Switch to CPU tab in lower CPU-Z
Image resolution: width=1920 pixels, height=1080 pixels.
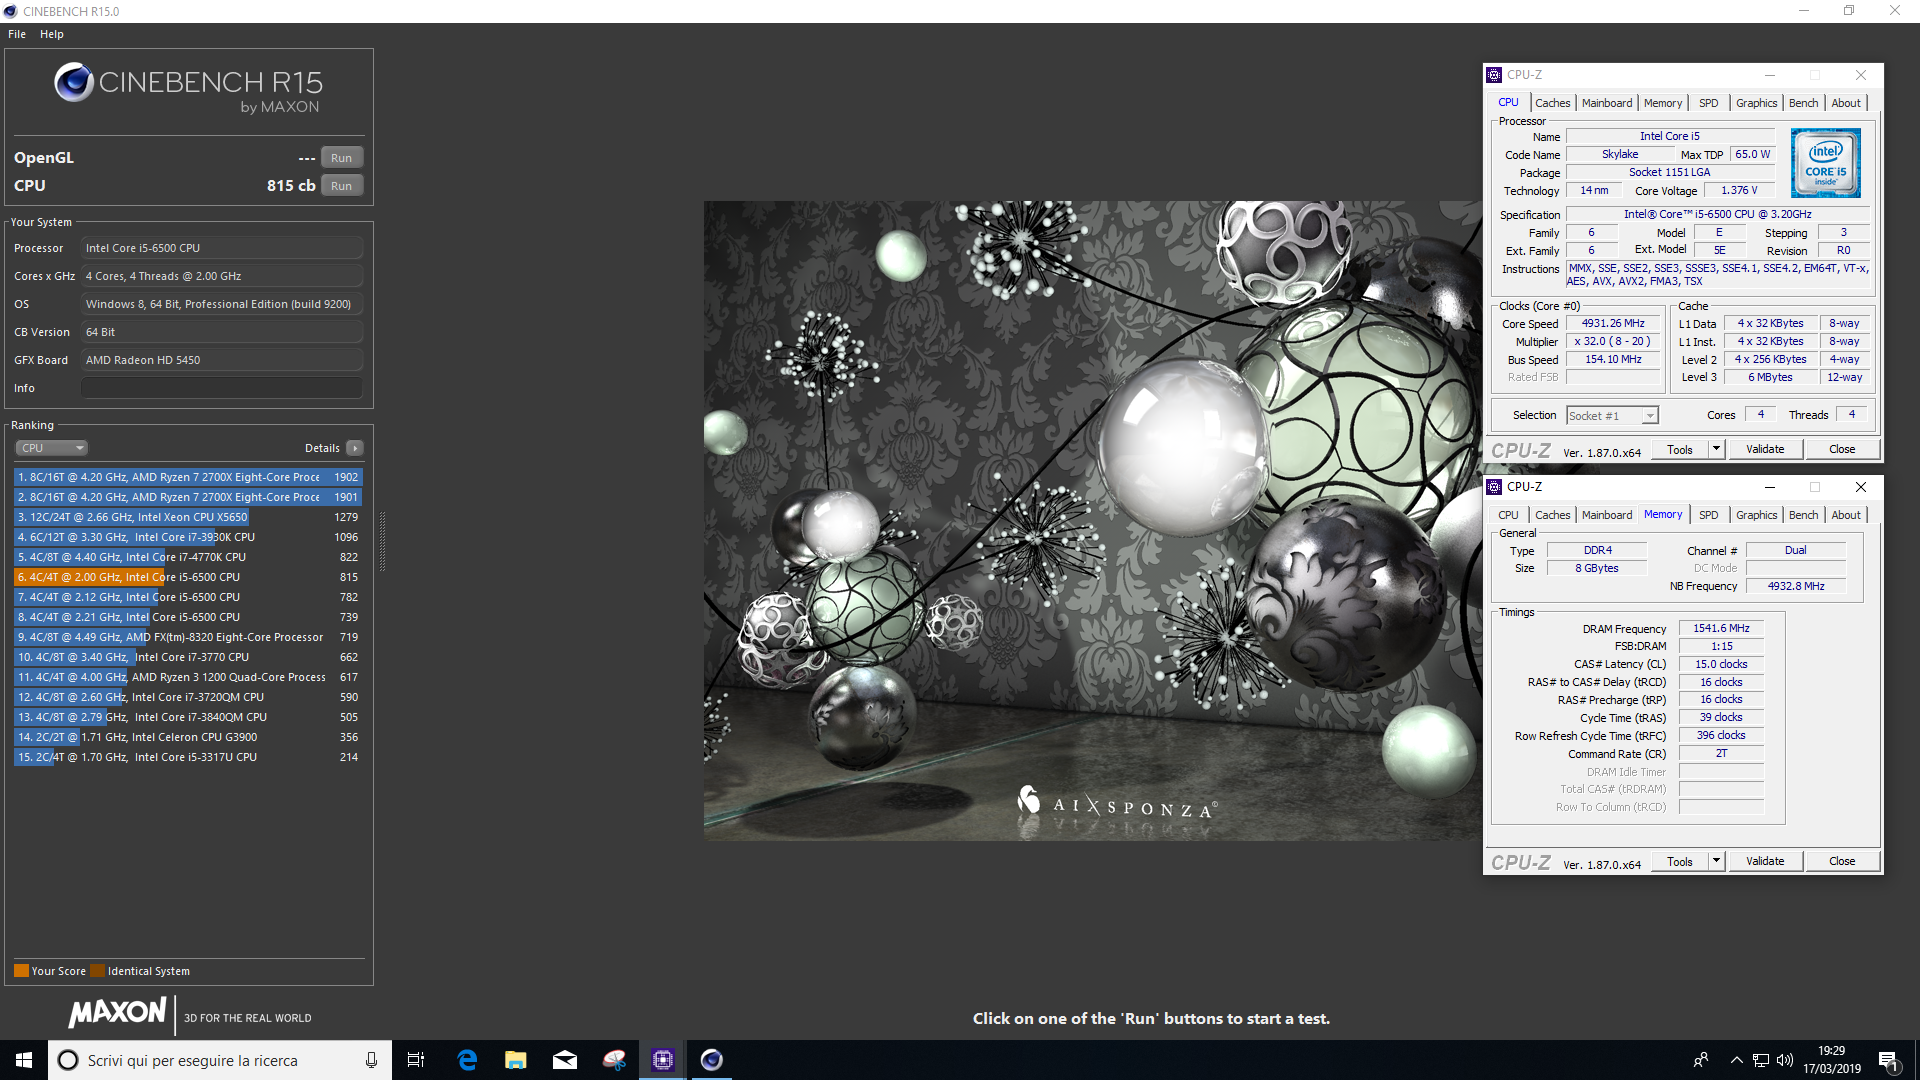coord(1508,515)
